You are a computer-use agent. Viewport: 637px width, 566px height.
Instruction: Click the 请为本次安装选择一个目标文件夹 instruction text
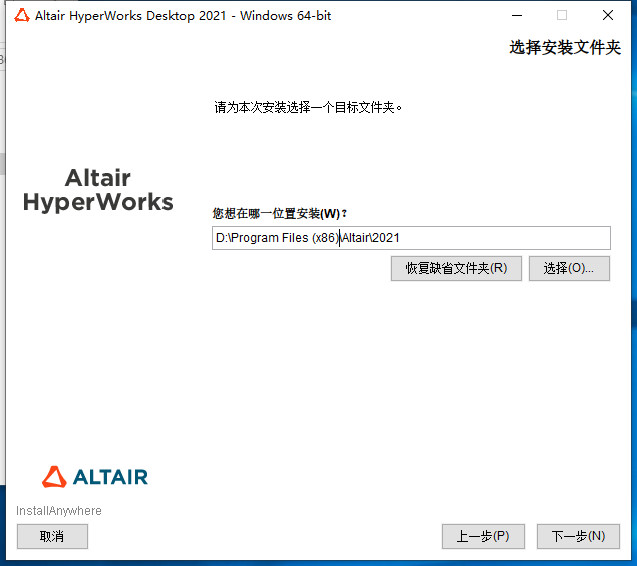(x=308, y=108)
